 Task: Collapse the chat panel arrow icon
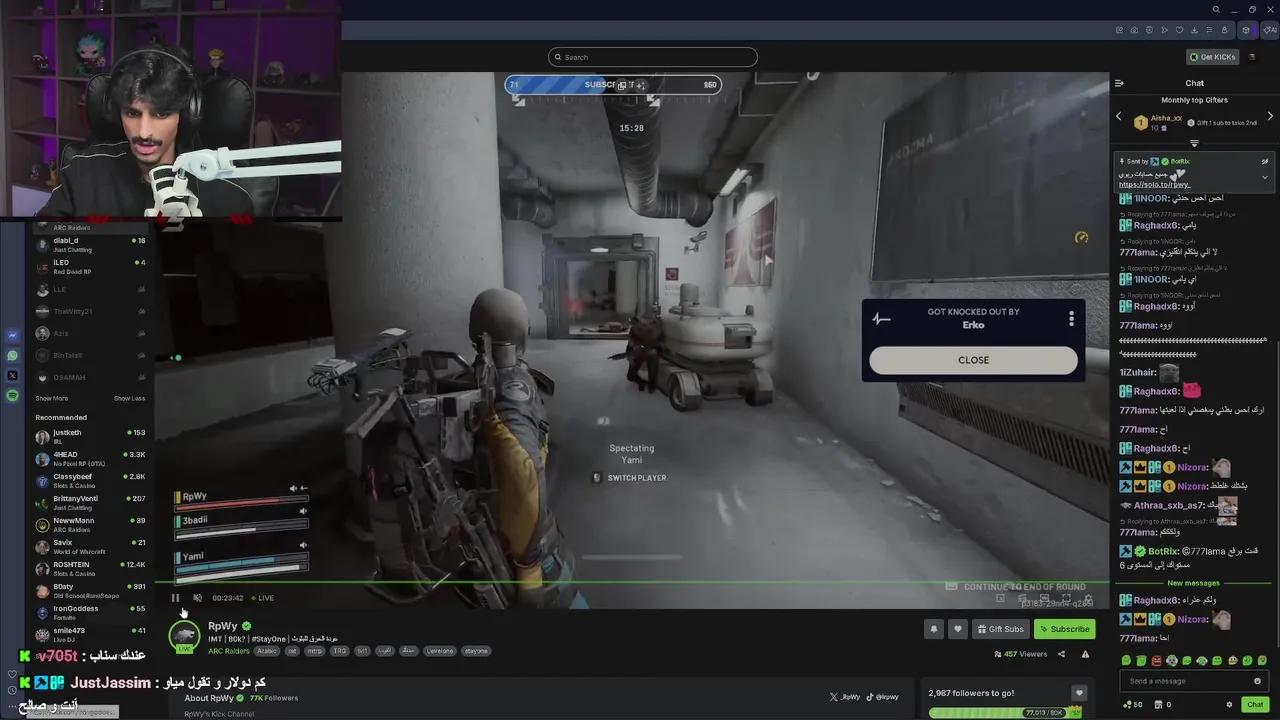pos(1119,83)
